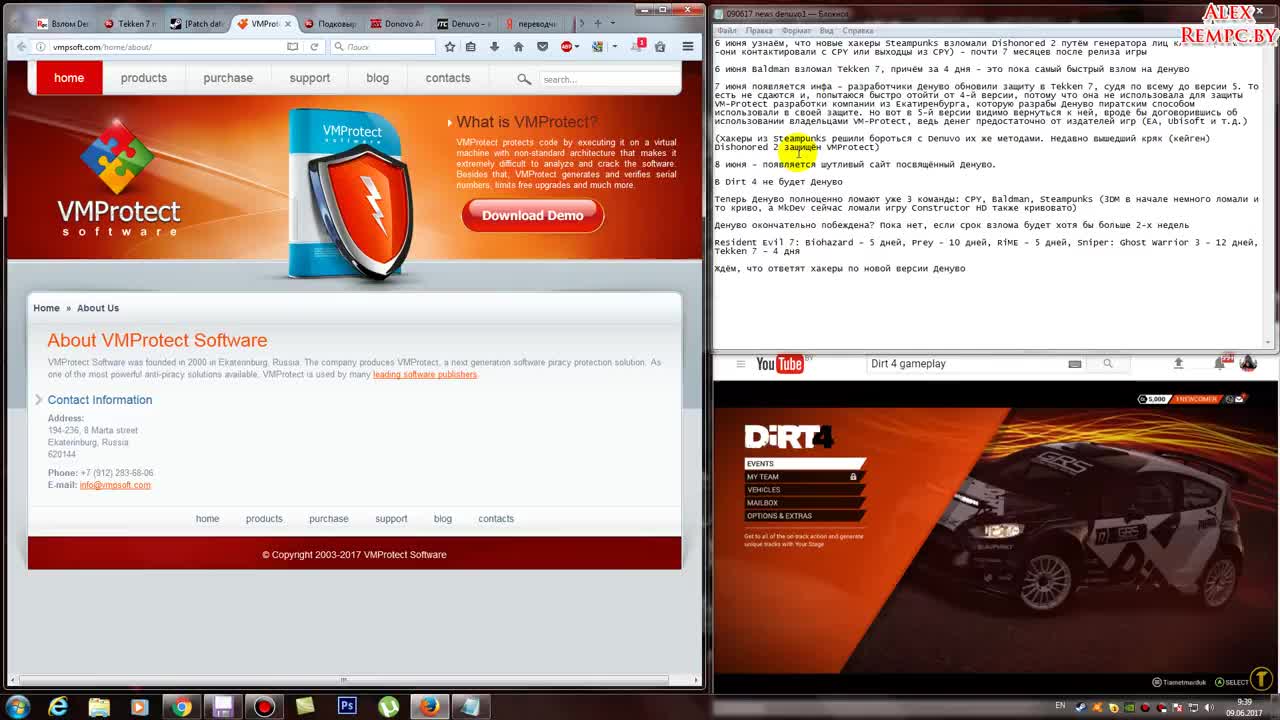This screenshot has height=720, width=1280.
Task: Click the info@vmpsoft.com email link
Action: tap(115, 485)
